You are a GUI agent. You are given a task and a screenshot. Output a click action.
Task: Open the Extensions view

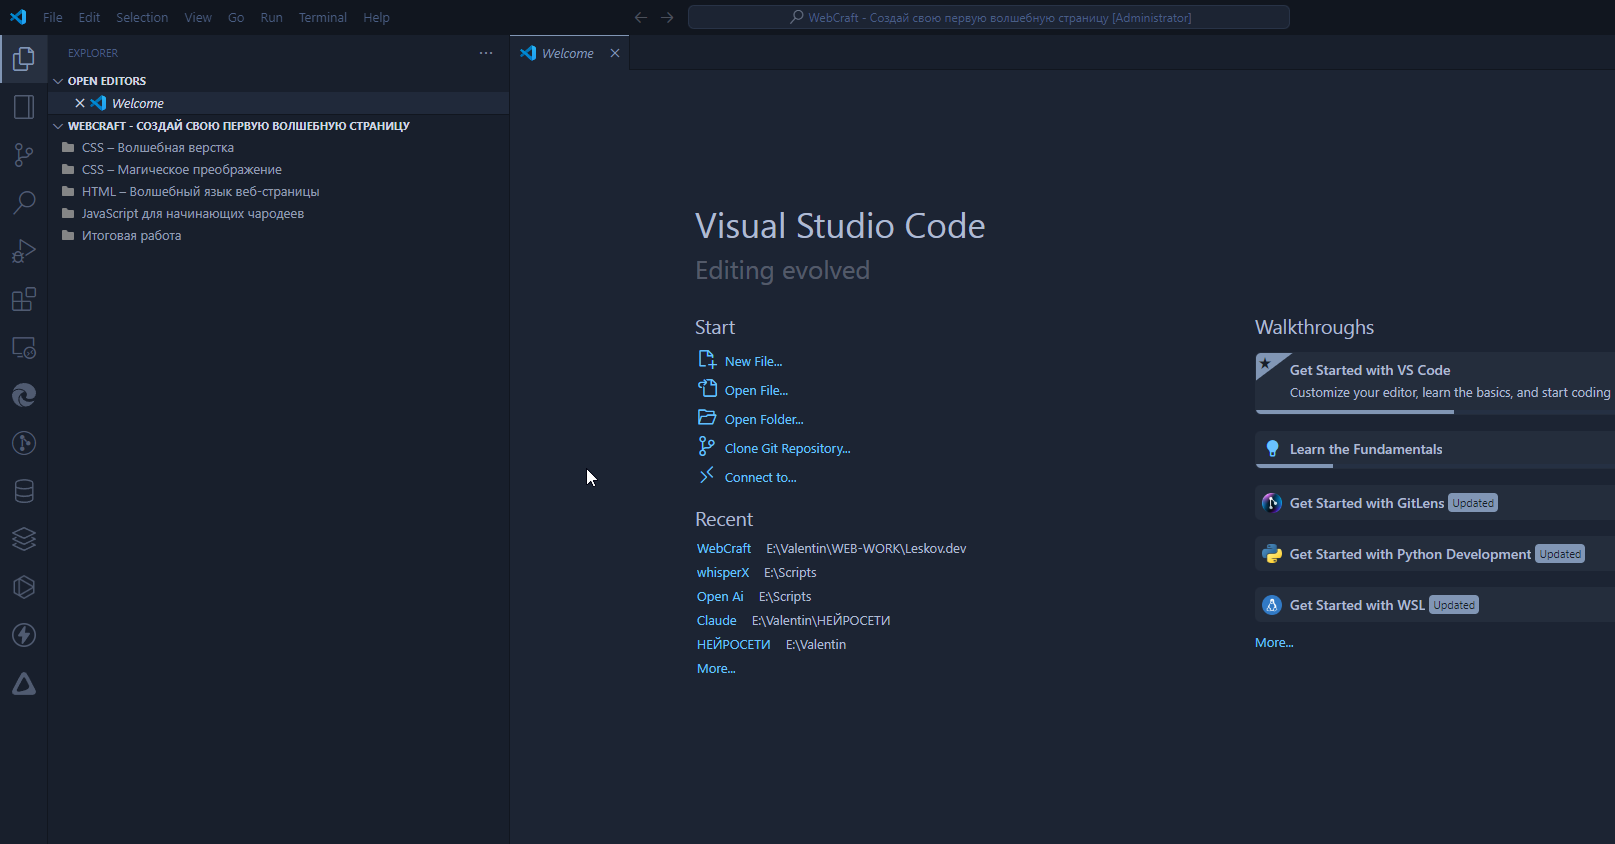(24, 299)
